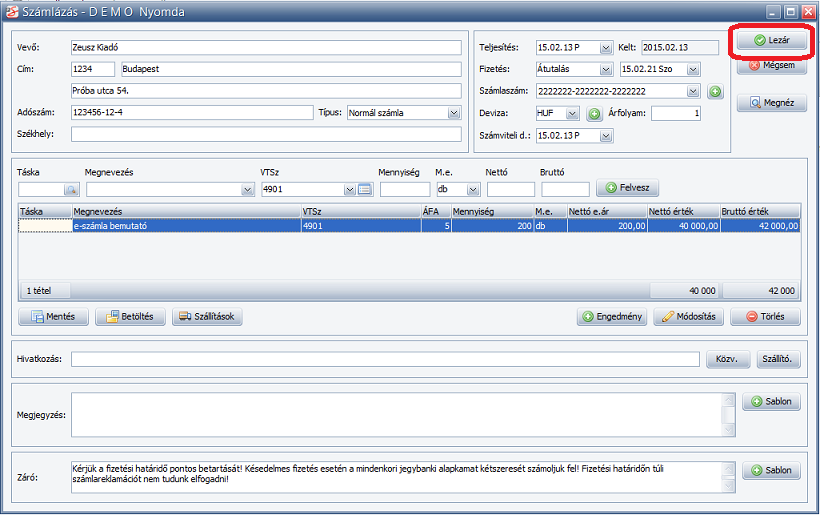Expand the Fizetés payment method dropdown
Screen dimensions: 820x515
click(606, 69)
